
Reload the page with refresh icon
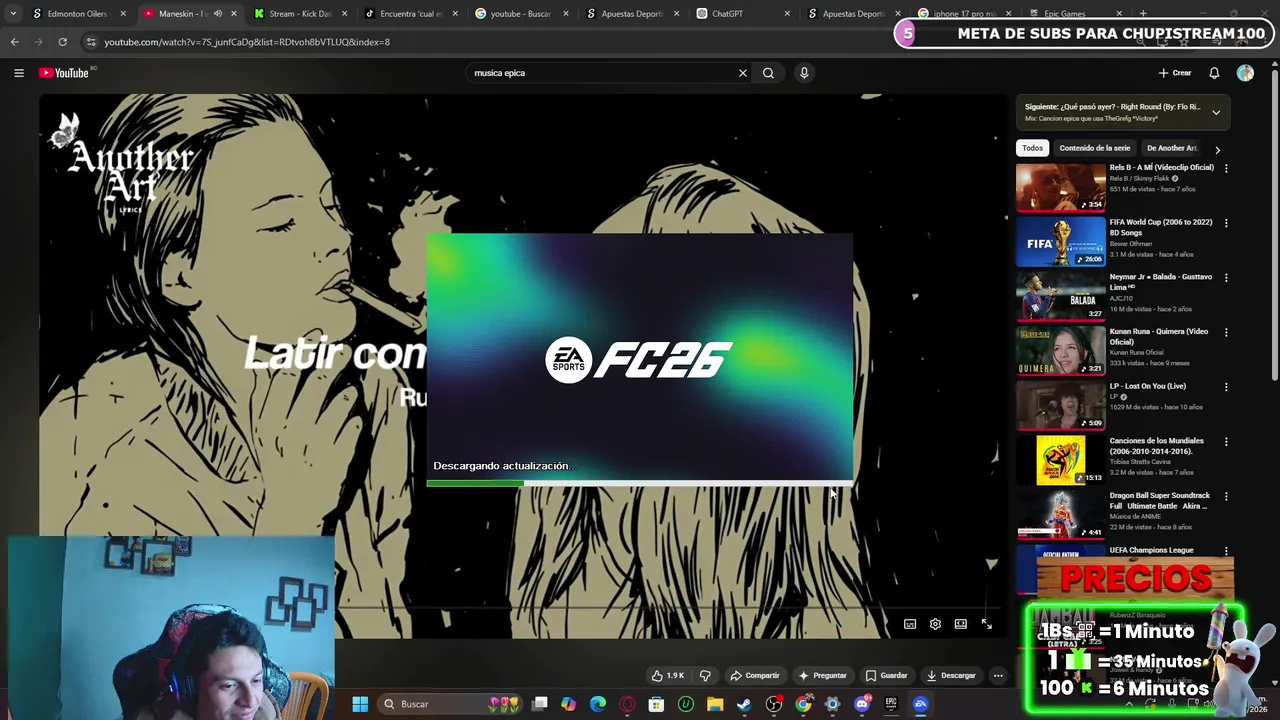click(62, 42)
